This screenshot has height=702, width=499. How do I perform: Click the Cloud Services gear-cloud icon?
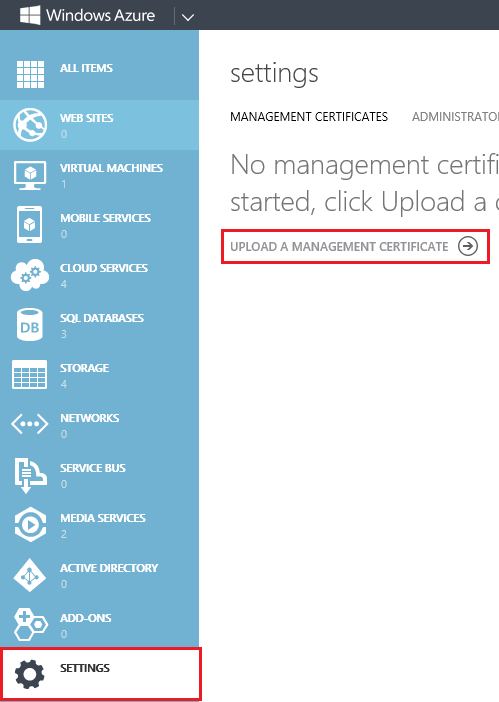coord(30,274)
